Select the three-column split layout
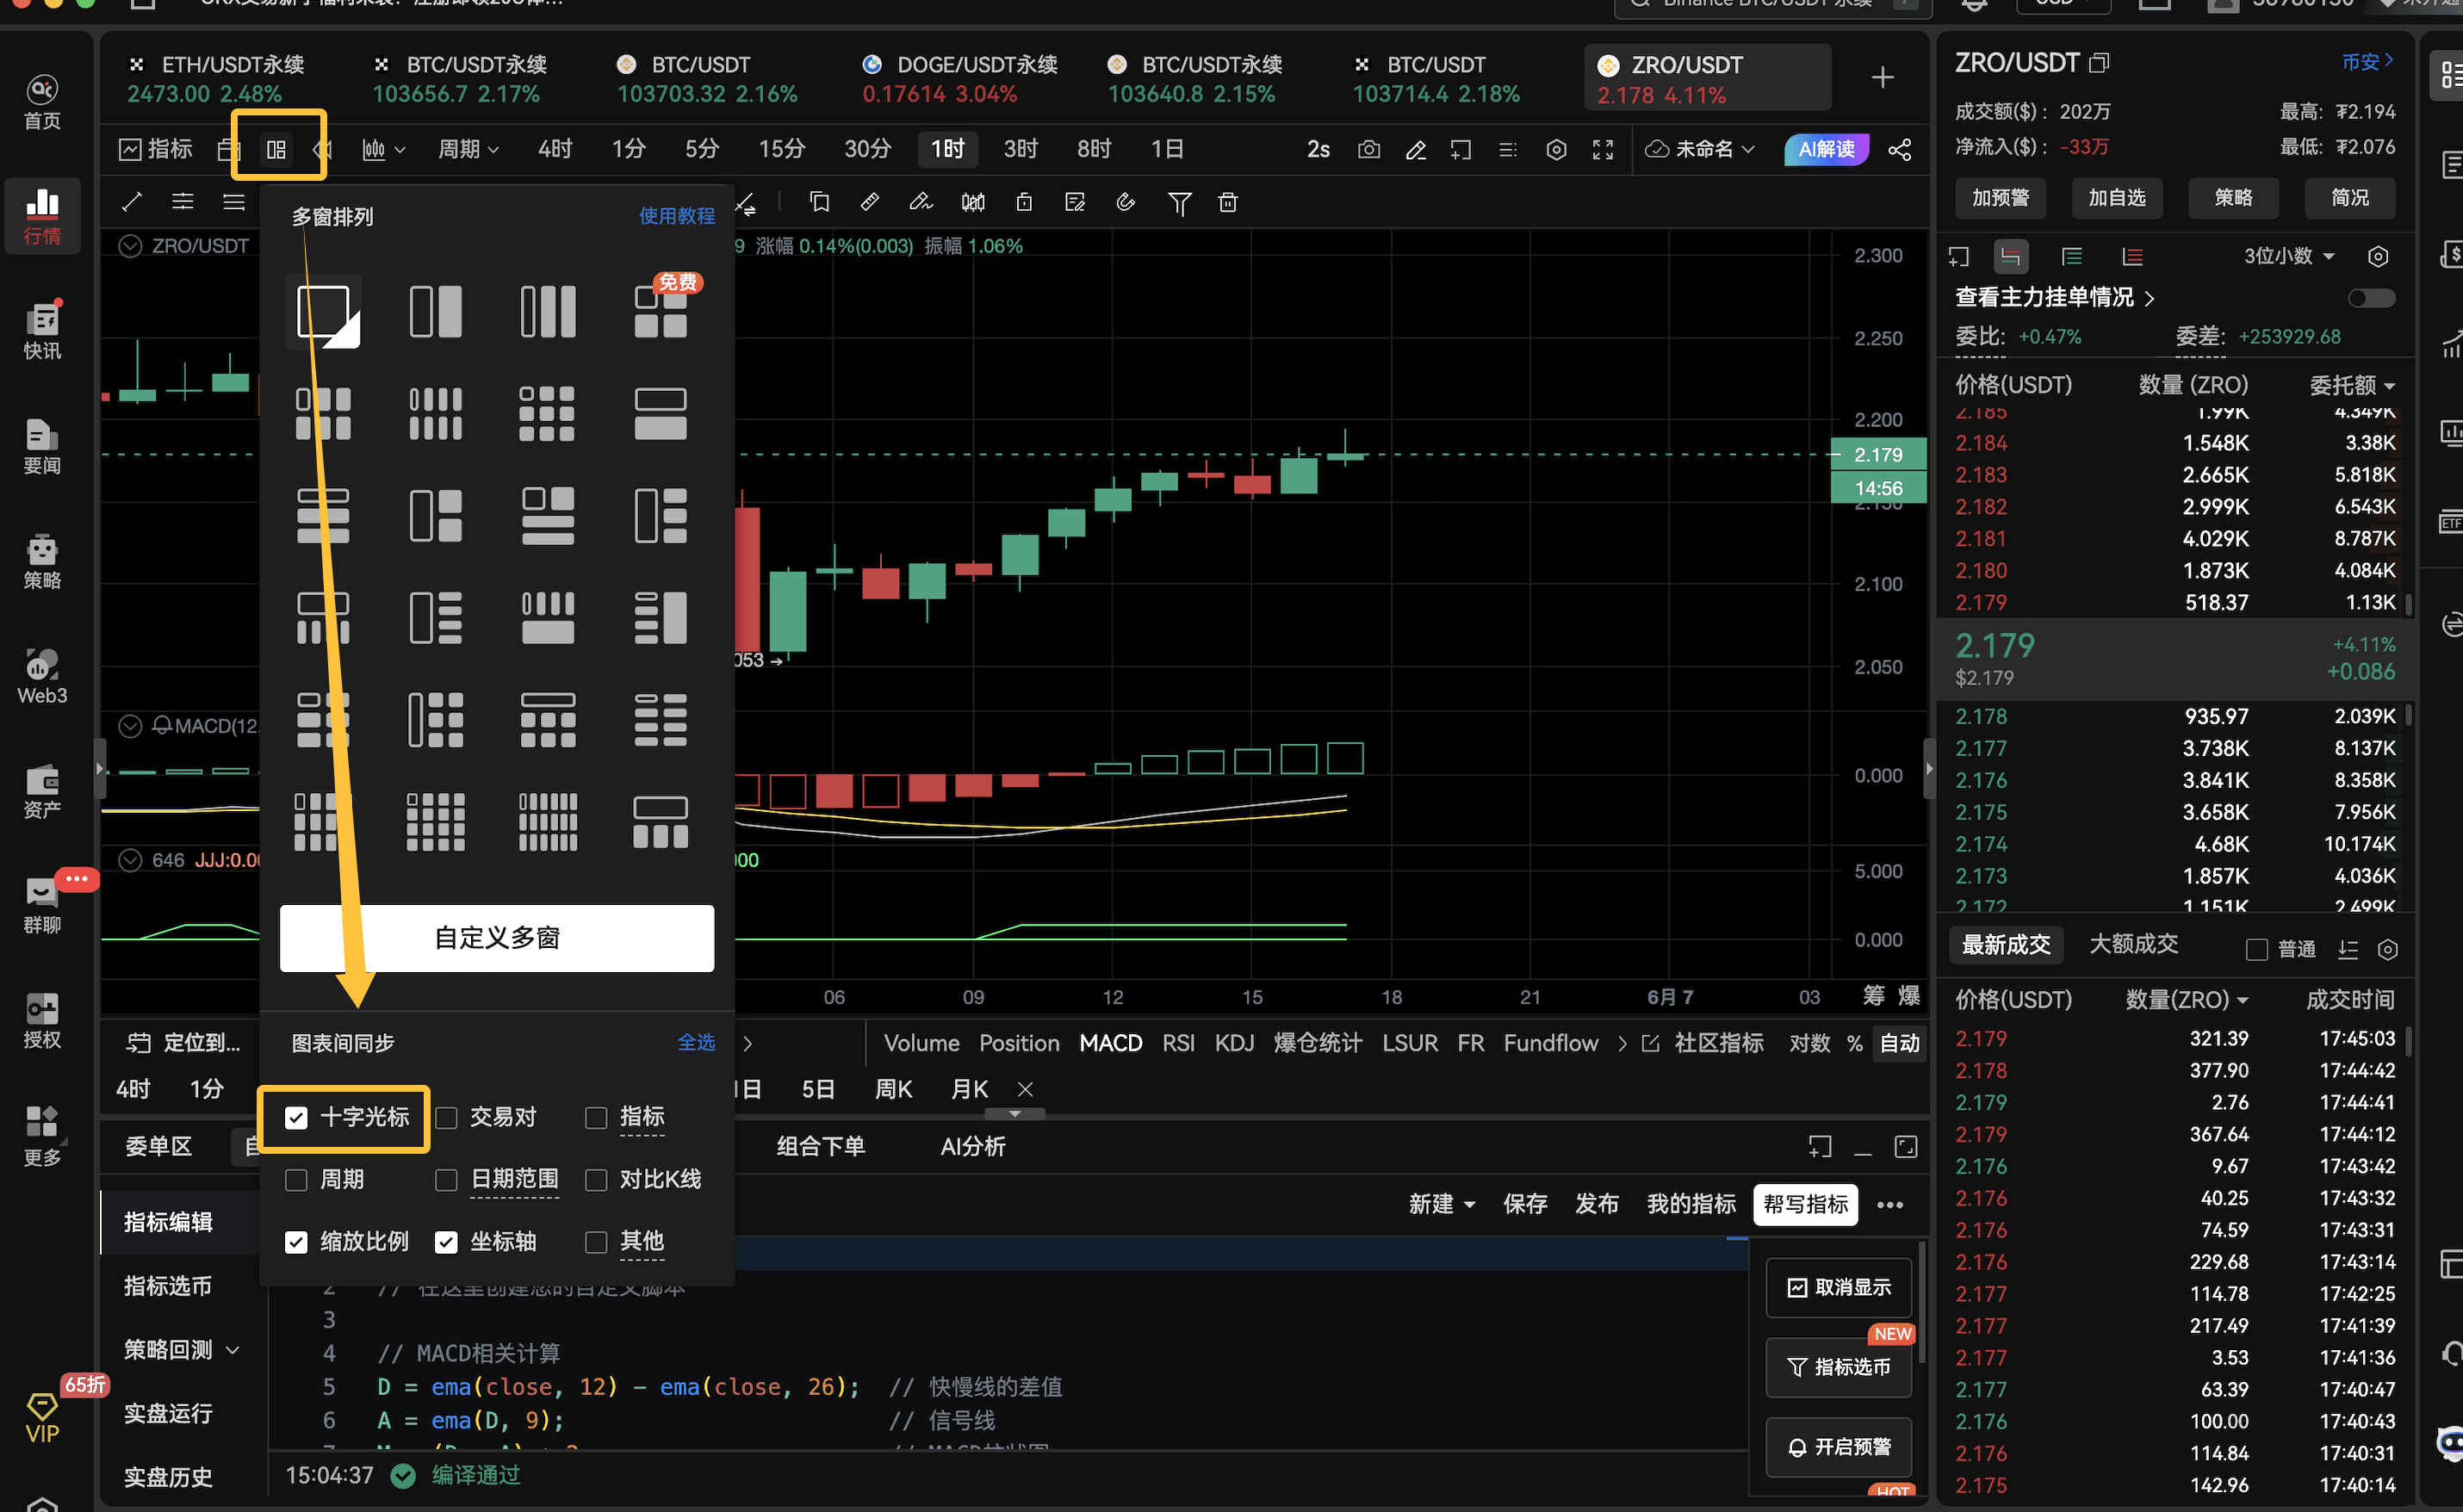 click(x=548, y=311)
